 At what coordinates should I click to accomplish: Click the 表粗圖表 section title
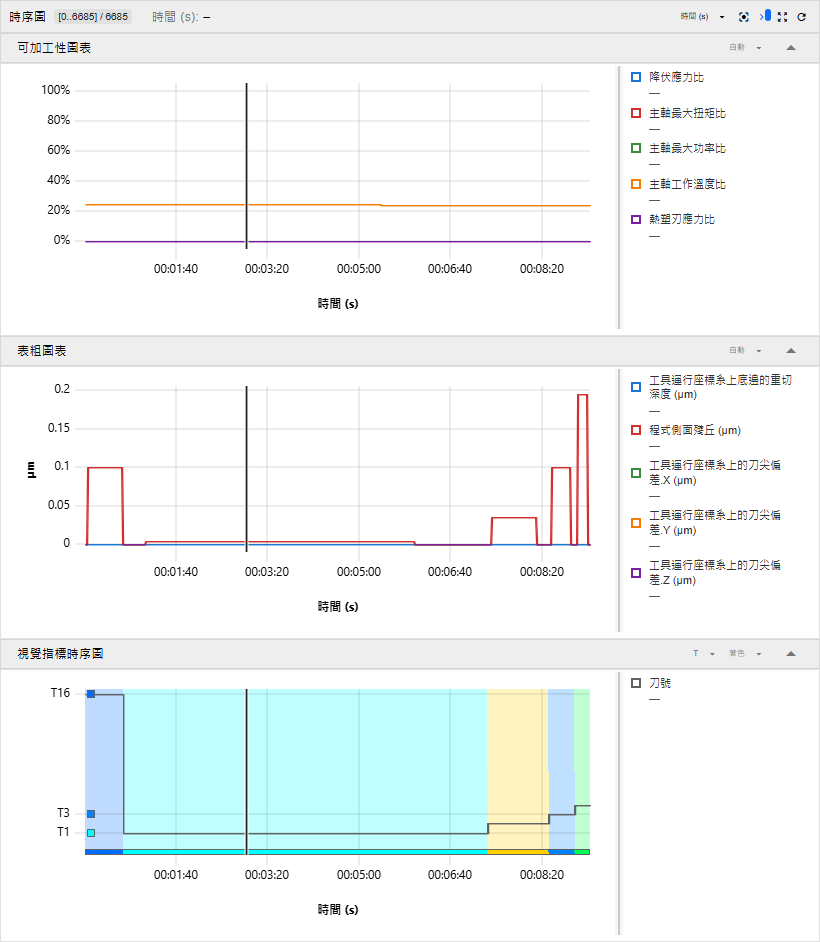tap(41, 350)
